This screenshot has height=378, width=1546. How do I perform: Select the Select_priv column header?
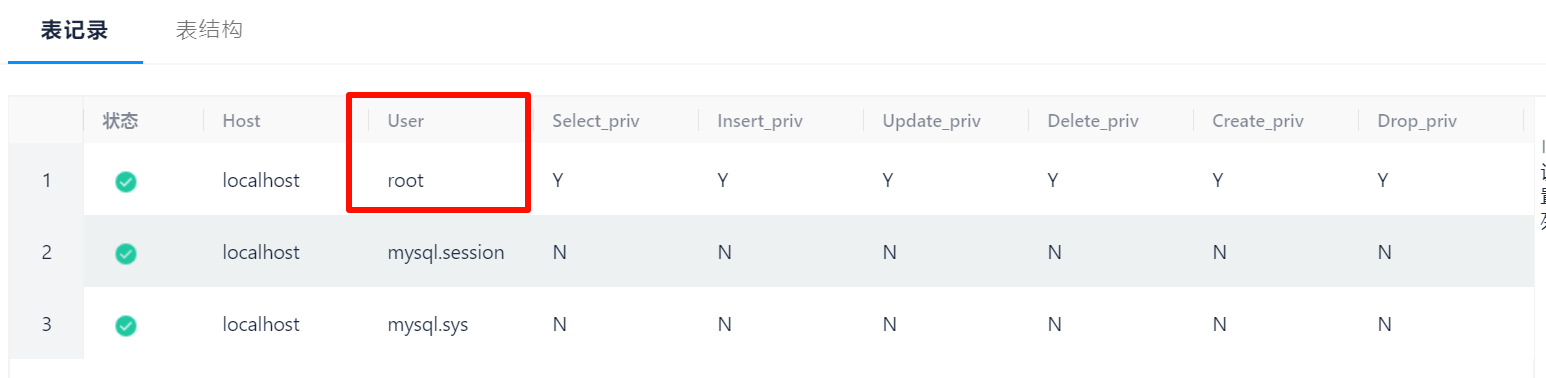(x=595, y=121)
